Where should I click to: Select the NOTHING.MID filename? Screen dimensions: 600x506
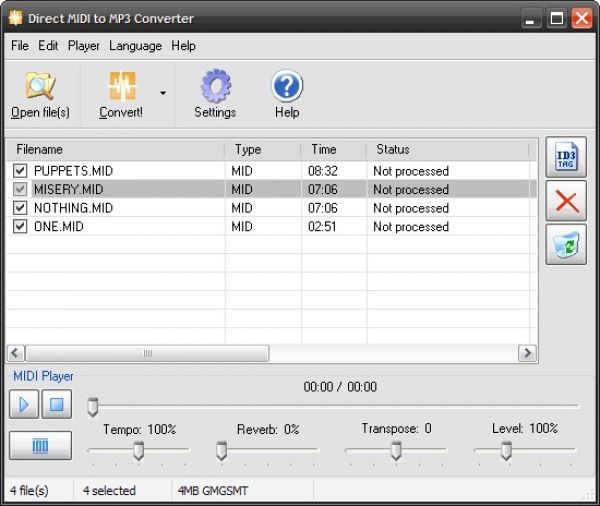[x=73, y=208]
